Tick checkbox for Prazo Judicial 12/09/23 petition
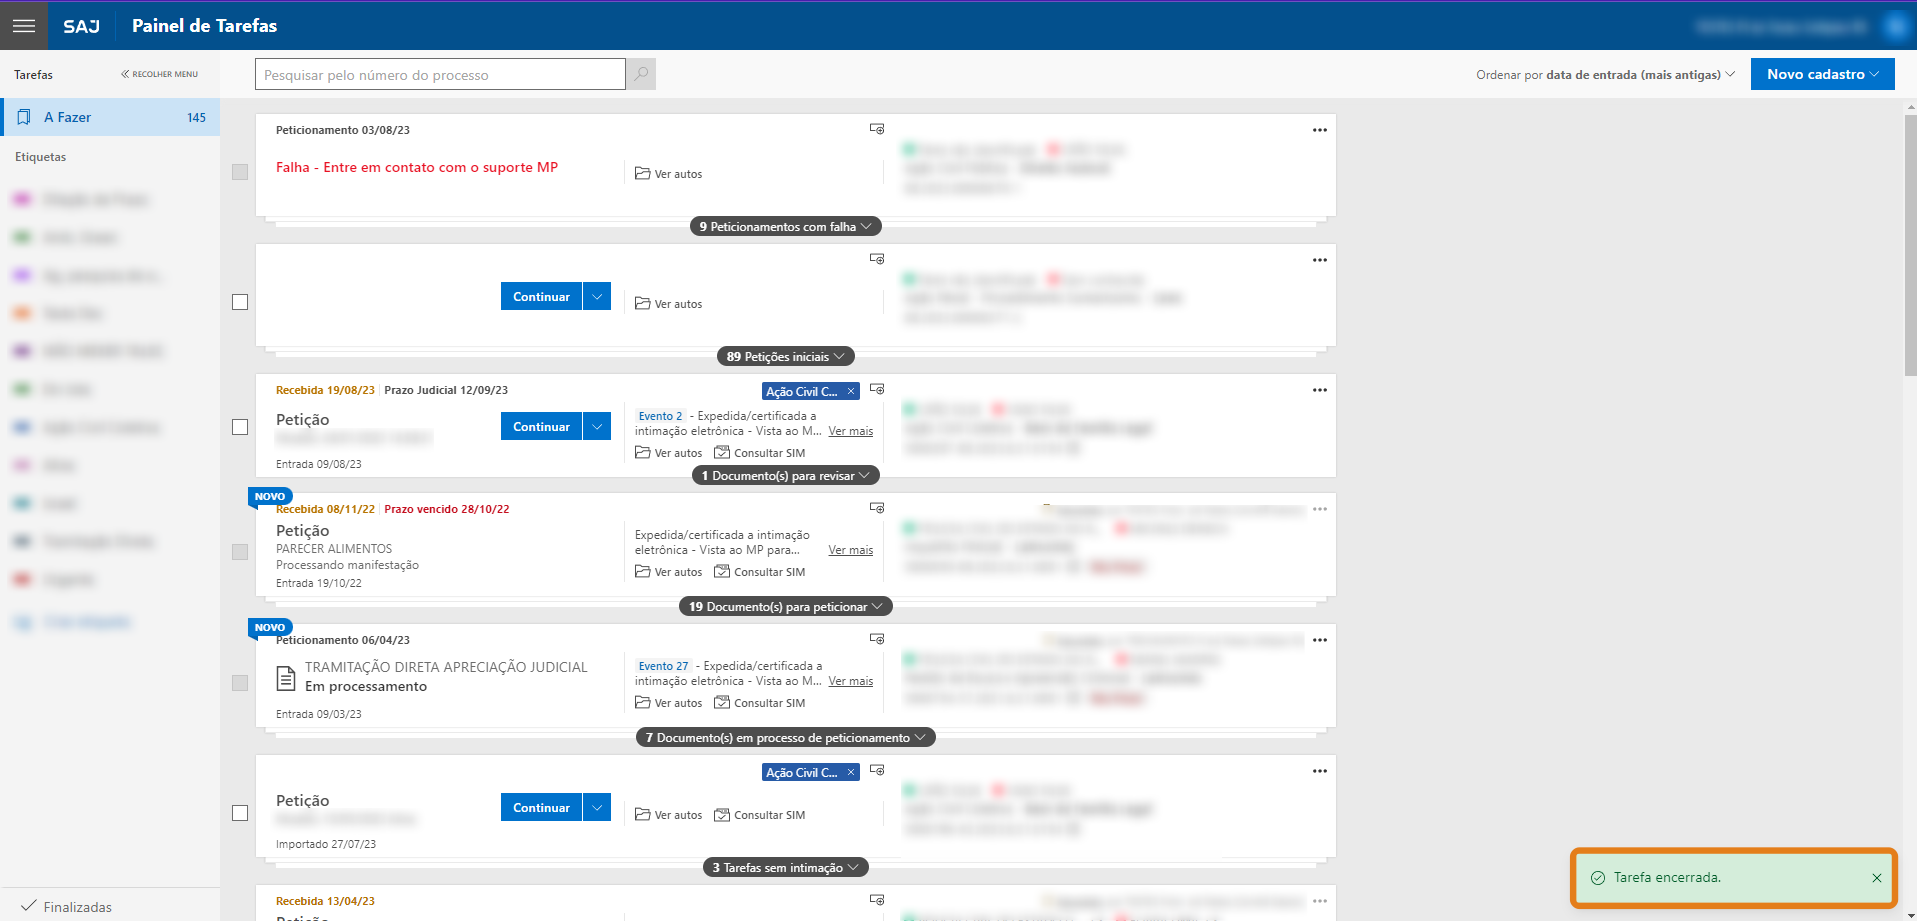 tap(240, 427)
